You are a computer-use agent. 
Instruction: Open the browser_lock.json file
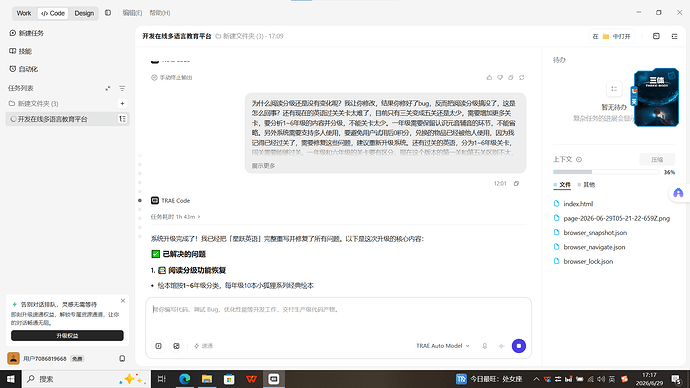[583, 261]
